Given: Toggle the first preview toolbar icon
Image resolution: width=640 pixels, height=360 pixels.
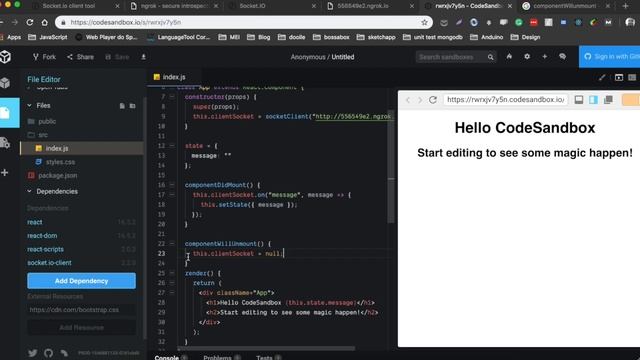Looking at the screenshot, I should 579,100.
